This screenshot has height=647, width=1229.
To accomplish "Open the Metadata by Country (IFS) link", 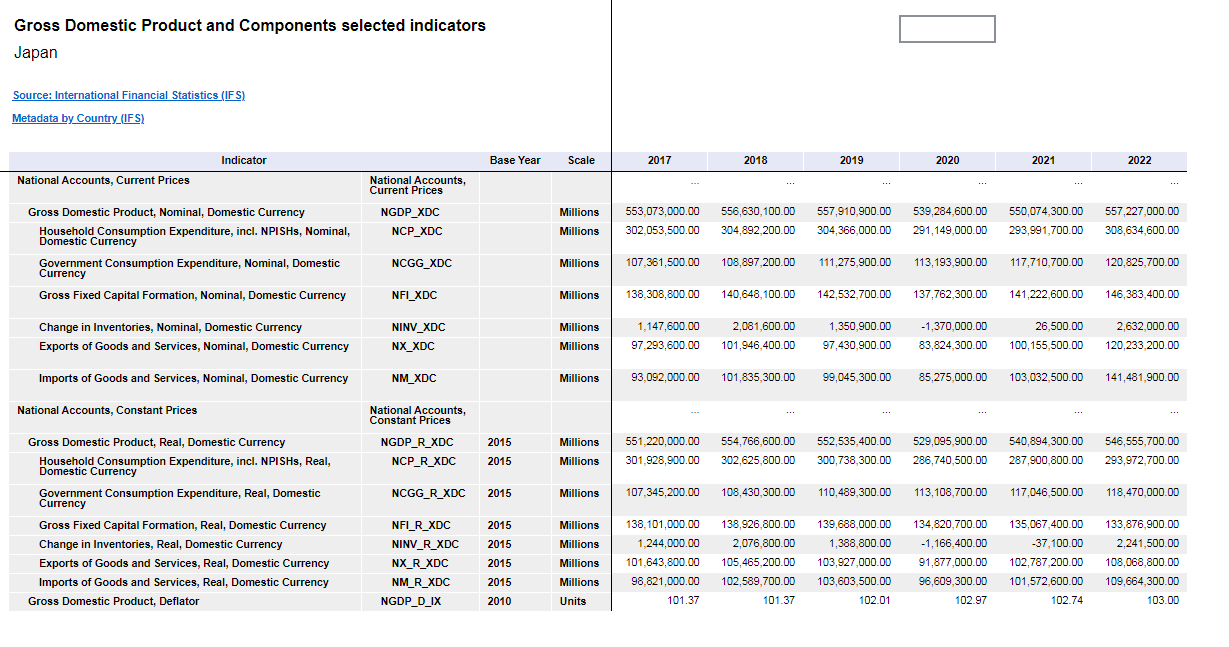I will point(78,118).
